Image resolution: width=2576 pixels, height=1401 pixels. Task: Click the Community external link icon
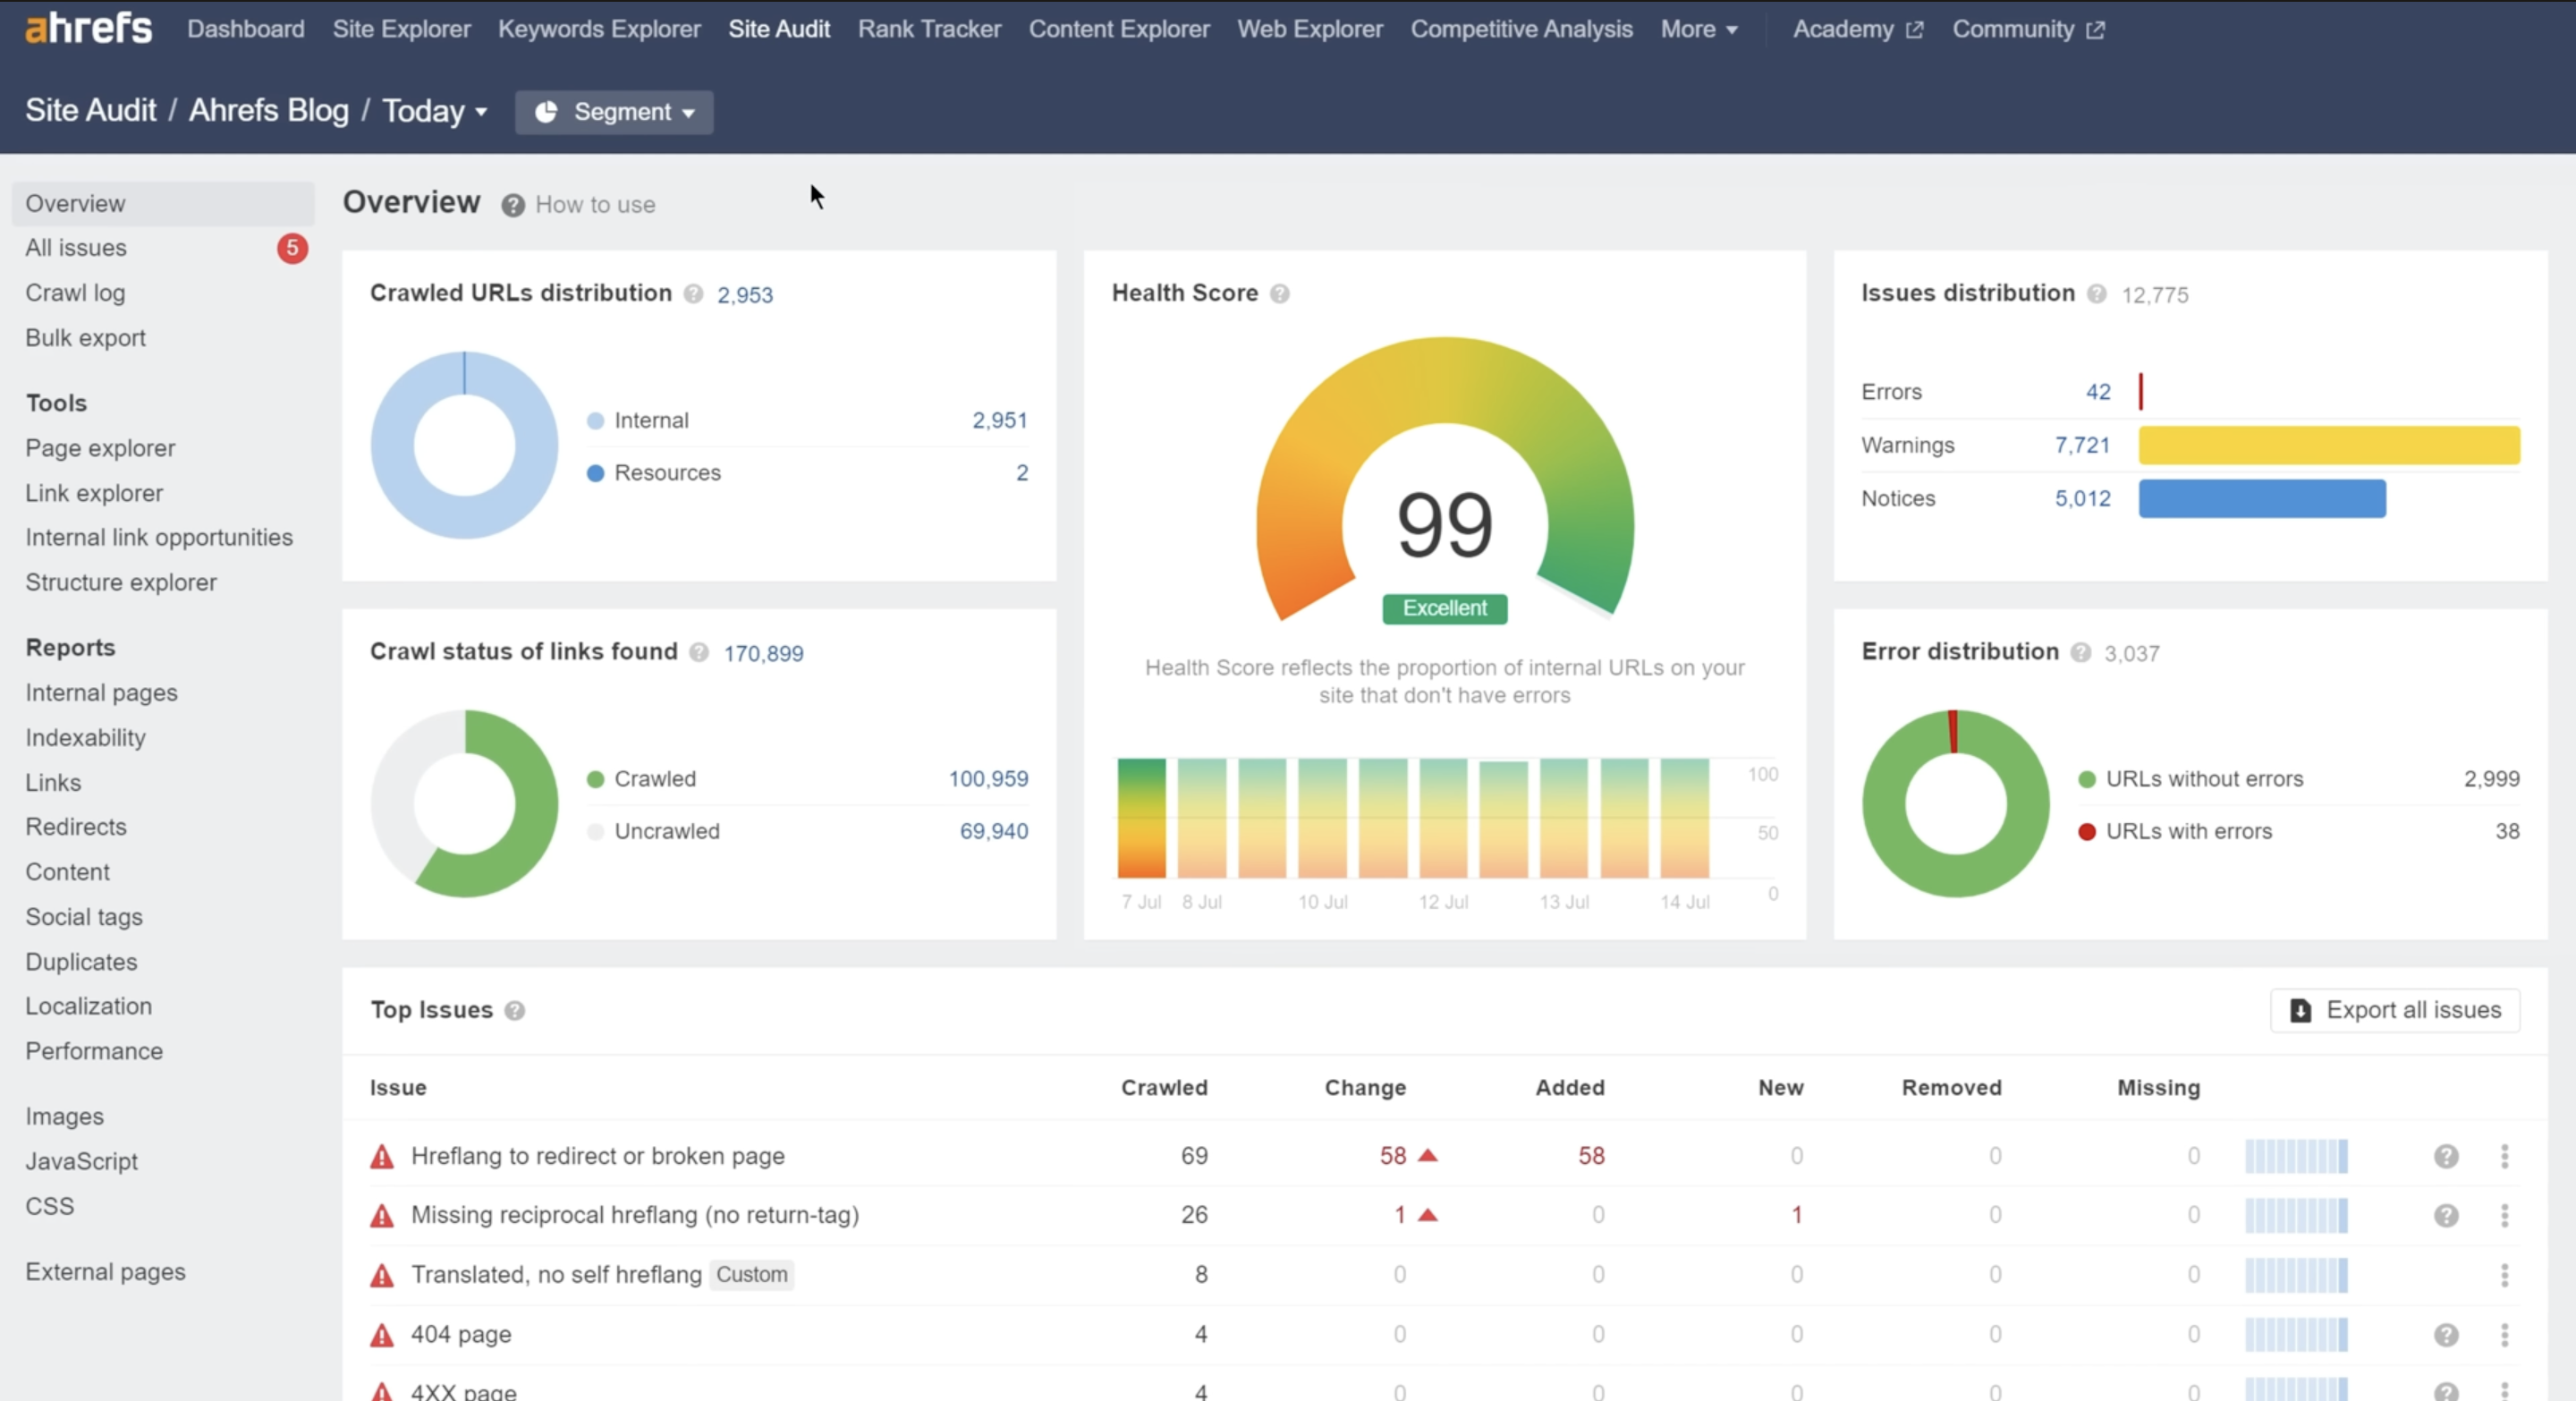click(2096, 30)
